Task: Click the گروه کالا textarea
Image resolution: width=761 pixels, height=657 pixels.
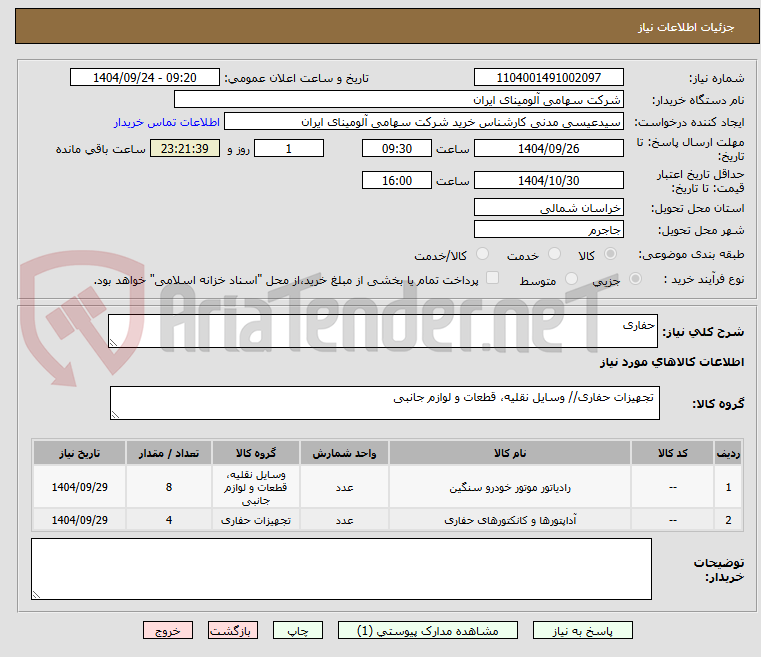Action: pyautogui.click(x=384, y=403)
